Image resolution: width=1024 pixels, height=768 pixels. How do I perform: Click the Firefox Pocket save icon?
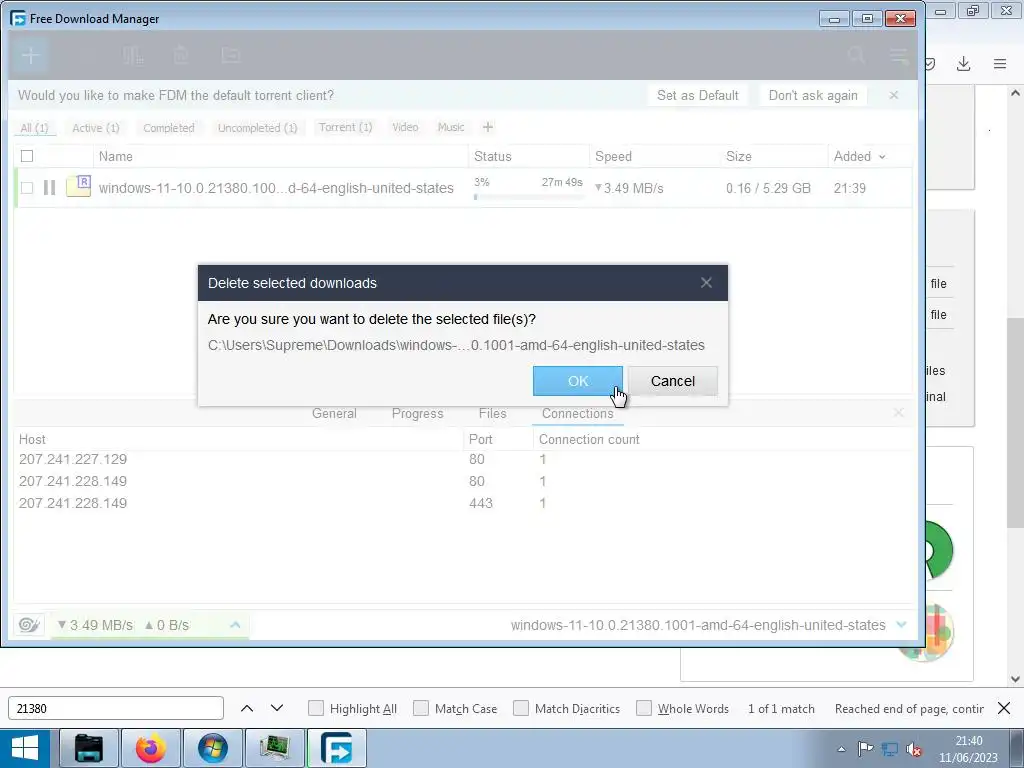point(931,64)
